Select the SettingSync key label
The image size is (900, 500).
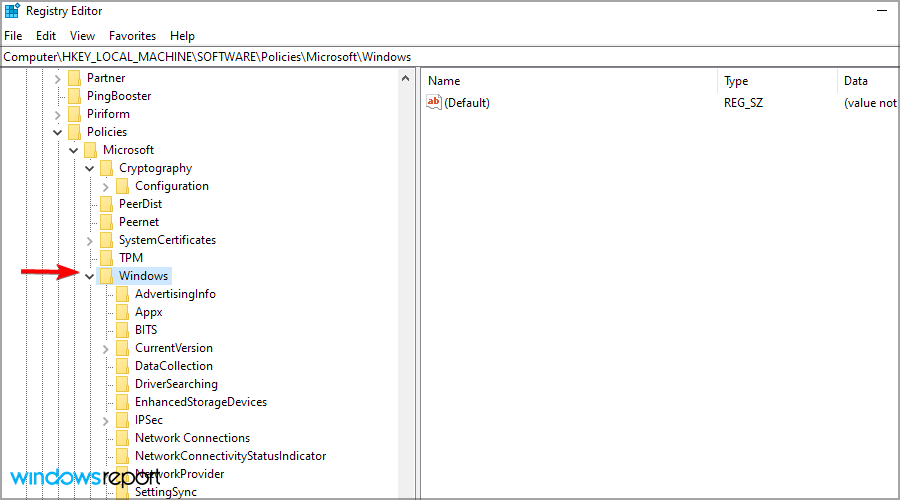(x=165, y=491)
